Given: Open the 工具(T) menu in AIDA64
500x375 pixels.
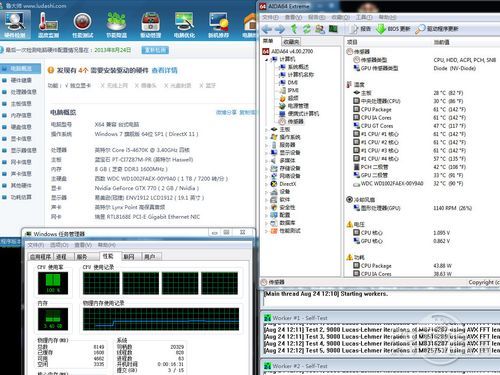Looking at the screenshot, I should [364, 17].
